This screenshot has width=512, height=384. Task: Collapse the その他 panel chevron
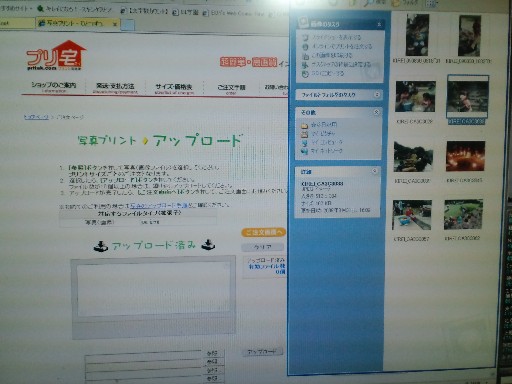(376, 112)
